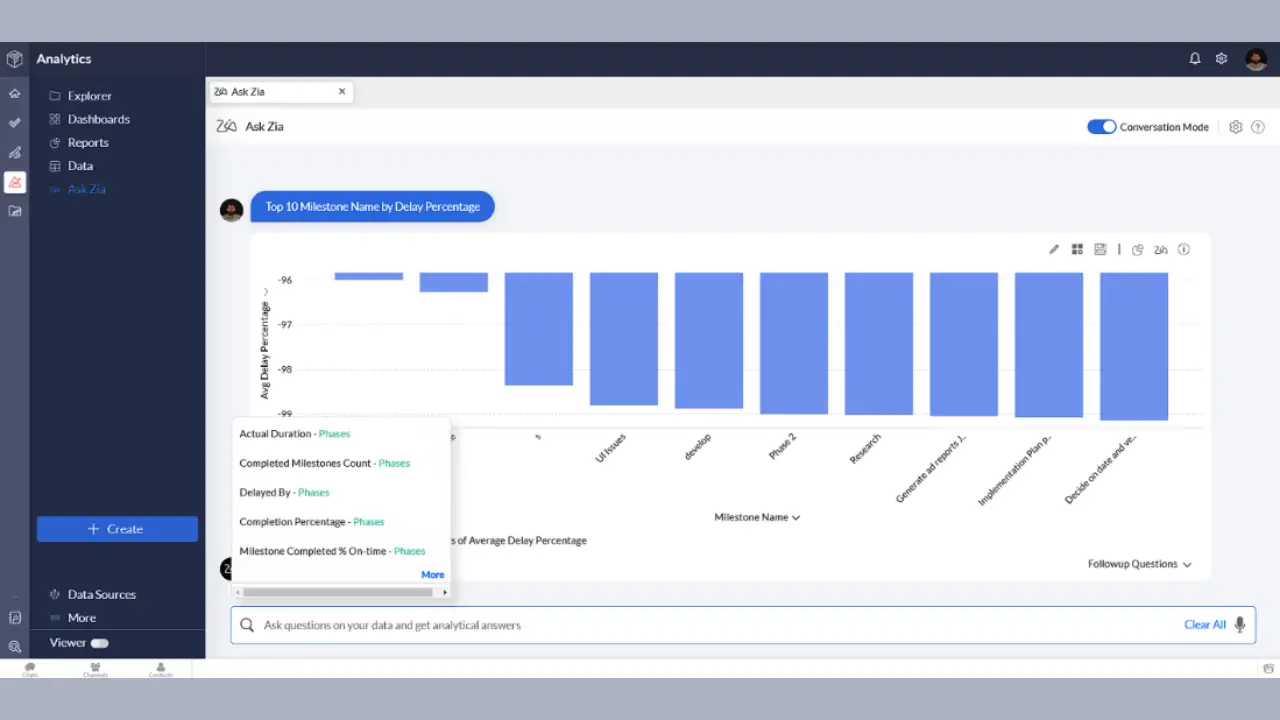The image size is (1280, 720).
Task: Open the Followup Questions dropdown
Action: tap(1139, 564)
